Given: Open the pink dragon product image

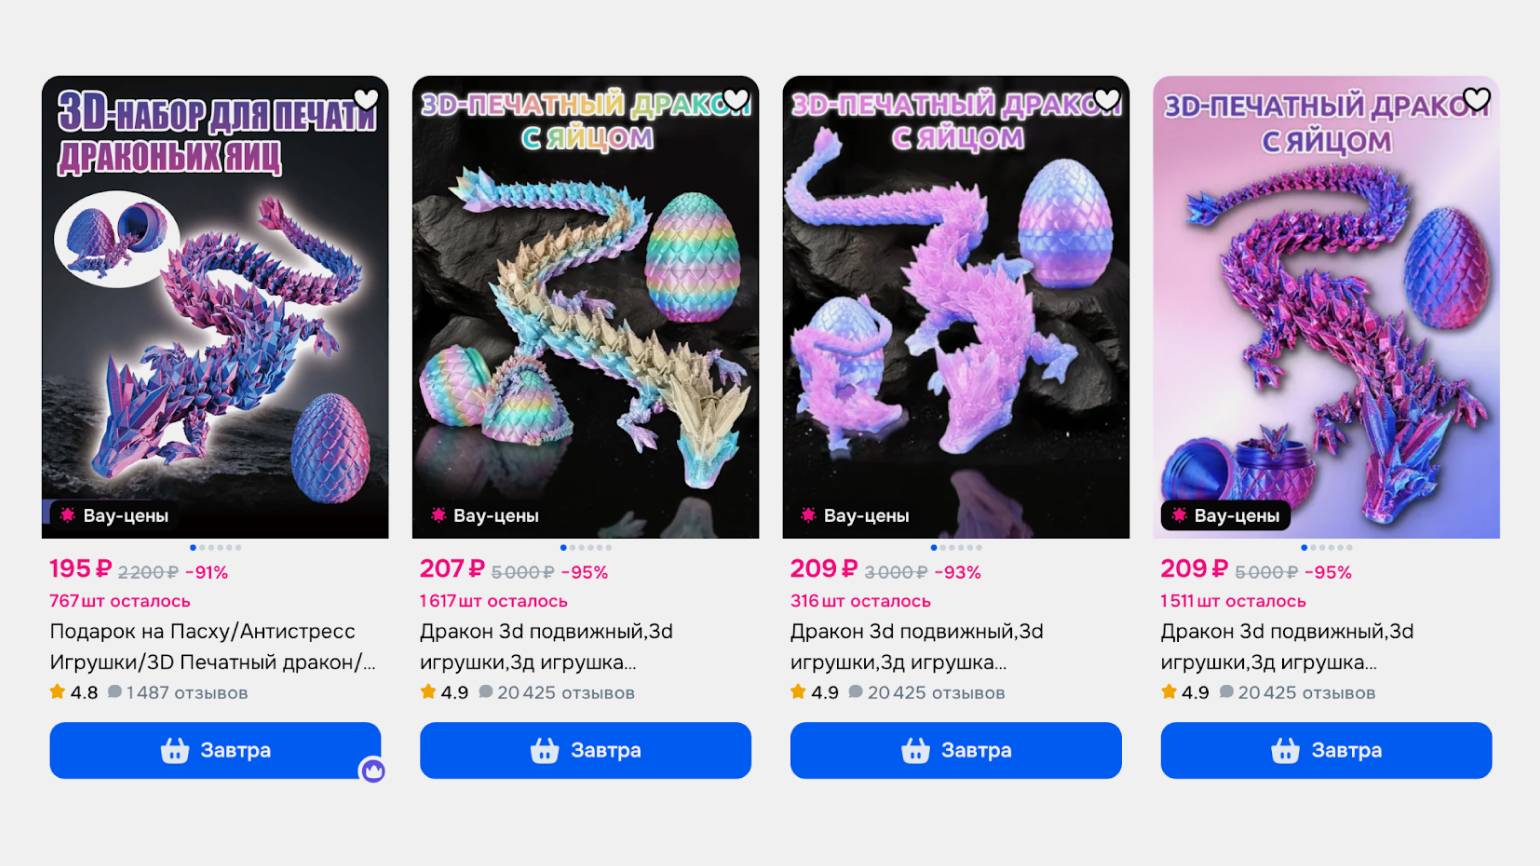Looking at the screenshot, I should pos(956,307).
